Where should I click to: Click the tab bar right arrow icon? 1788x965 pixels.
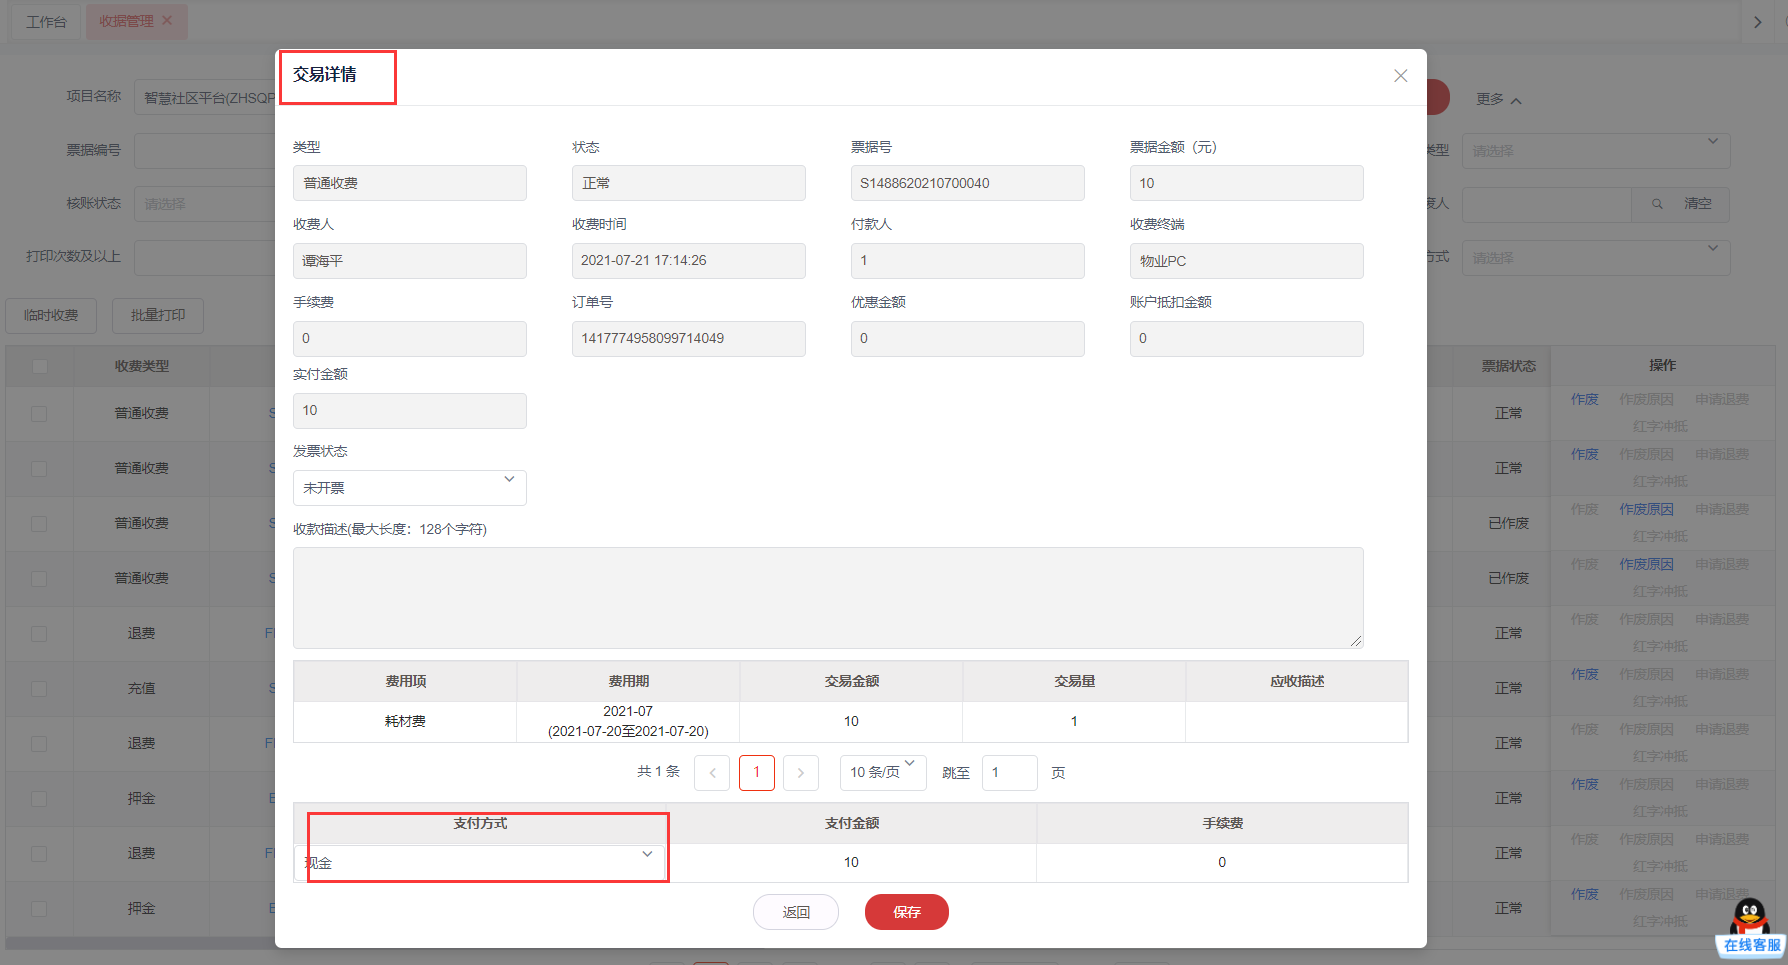click(1758, 22)
